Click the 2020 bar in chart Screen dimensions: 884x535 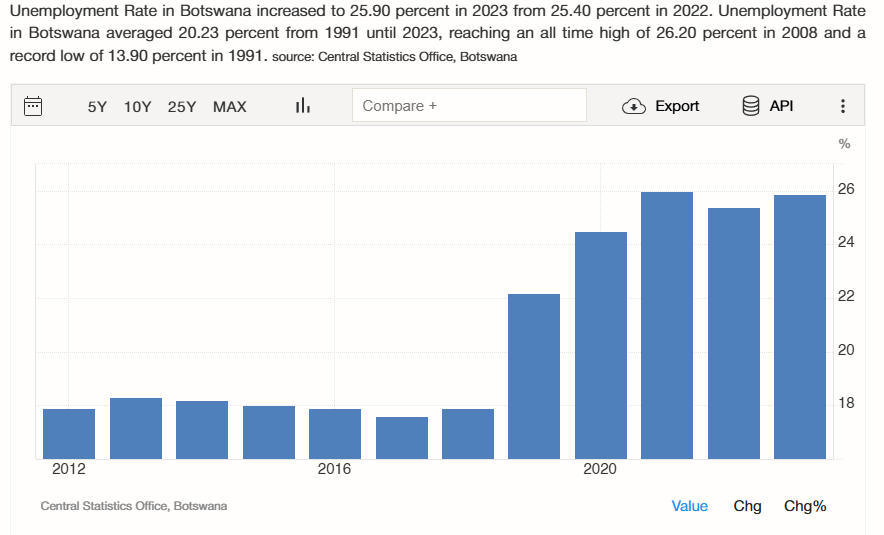(x=601, y=345)
